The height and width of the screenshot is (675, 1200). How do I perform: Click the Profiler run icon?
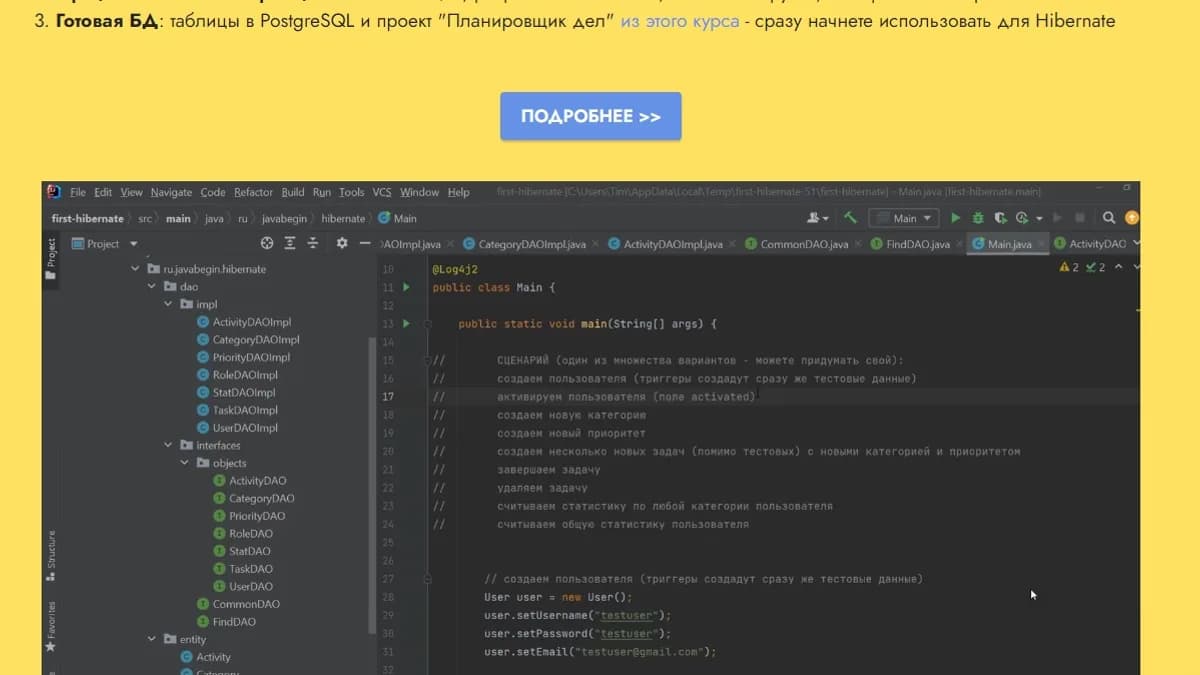pos(1022,217)
